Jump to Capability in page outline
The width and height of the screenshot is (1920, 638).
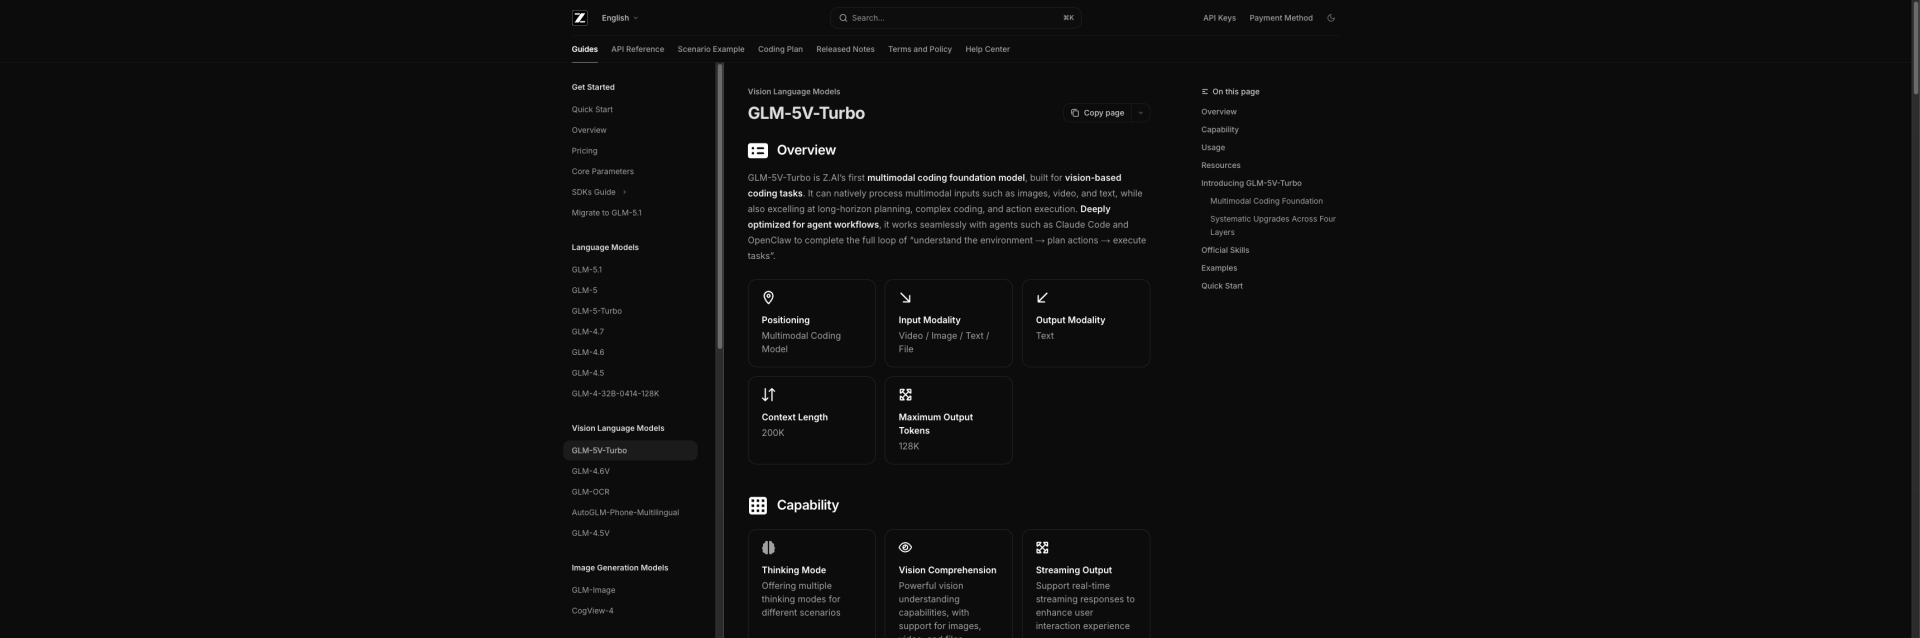tap(1220, 130)
